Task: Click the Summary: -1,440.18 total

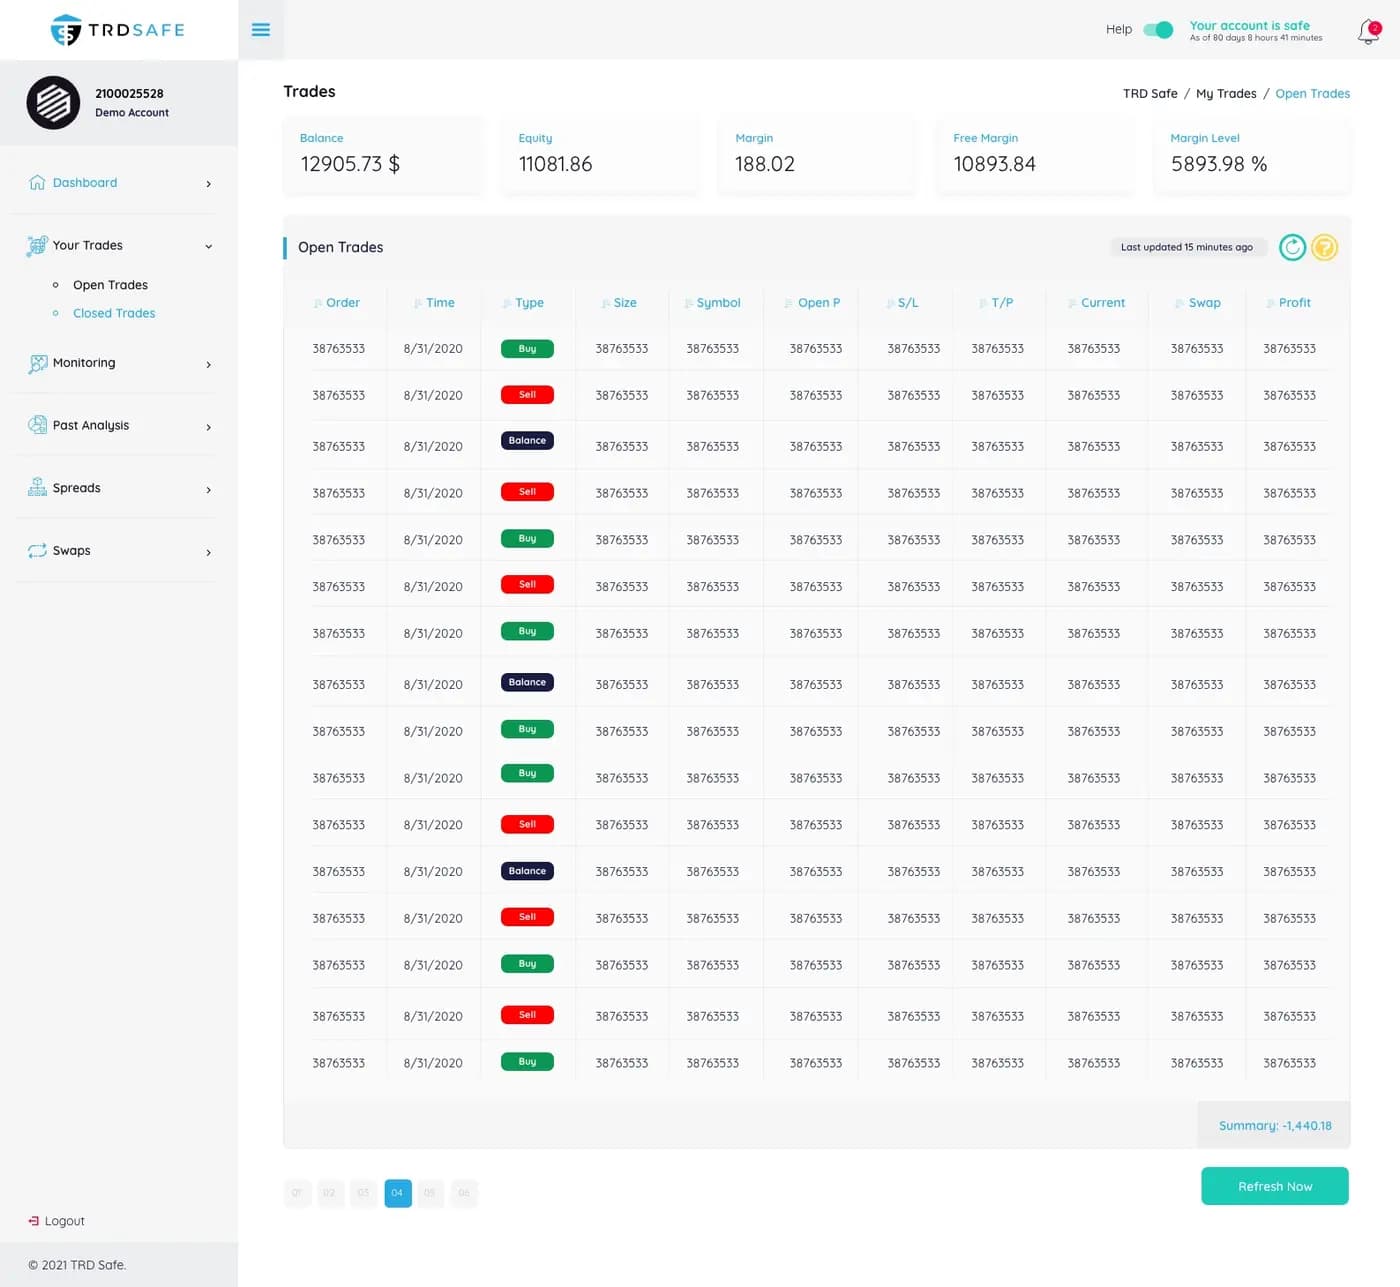Action: tap(1275, 1126)
